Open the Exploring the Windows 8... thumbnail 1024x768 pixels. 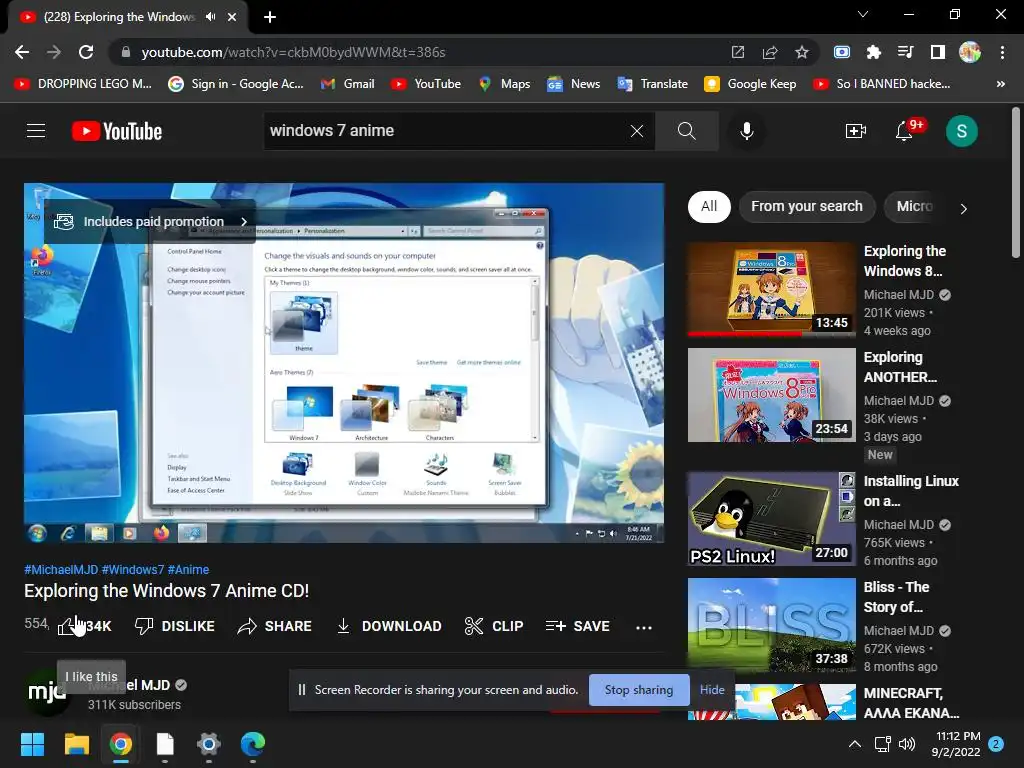click(771, 289)
